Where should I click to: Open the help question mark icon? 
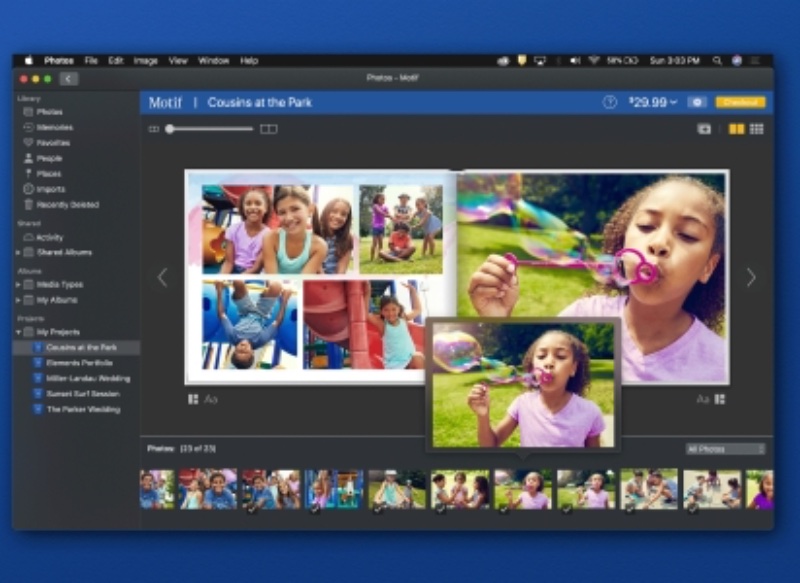609,102
